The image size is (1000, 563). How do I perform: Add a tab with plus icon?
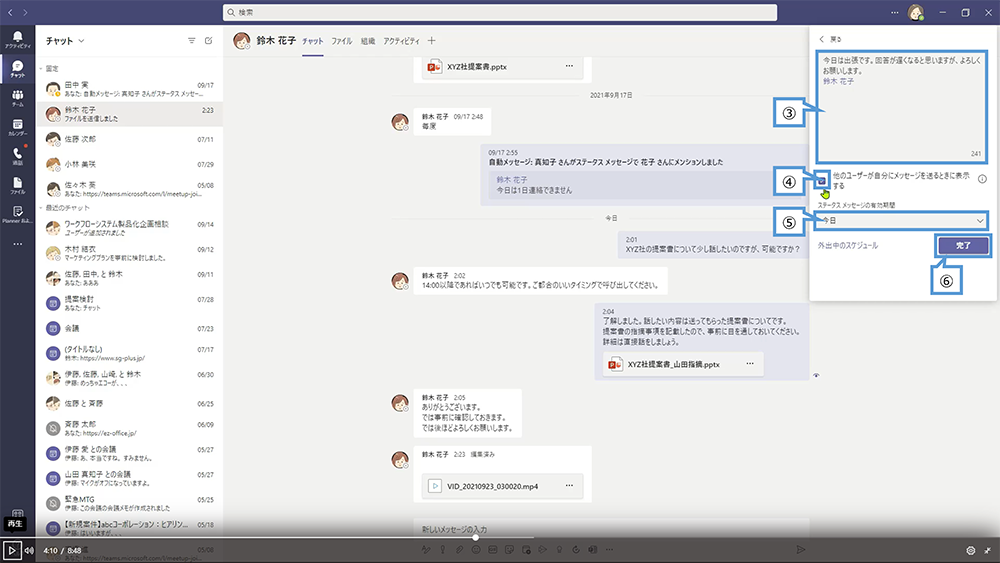[432, 40]
